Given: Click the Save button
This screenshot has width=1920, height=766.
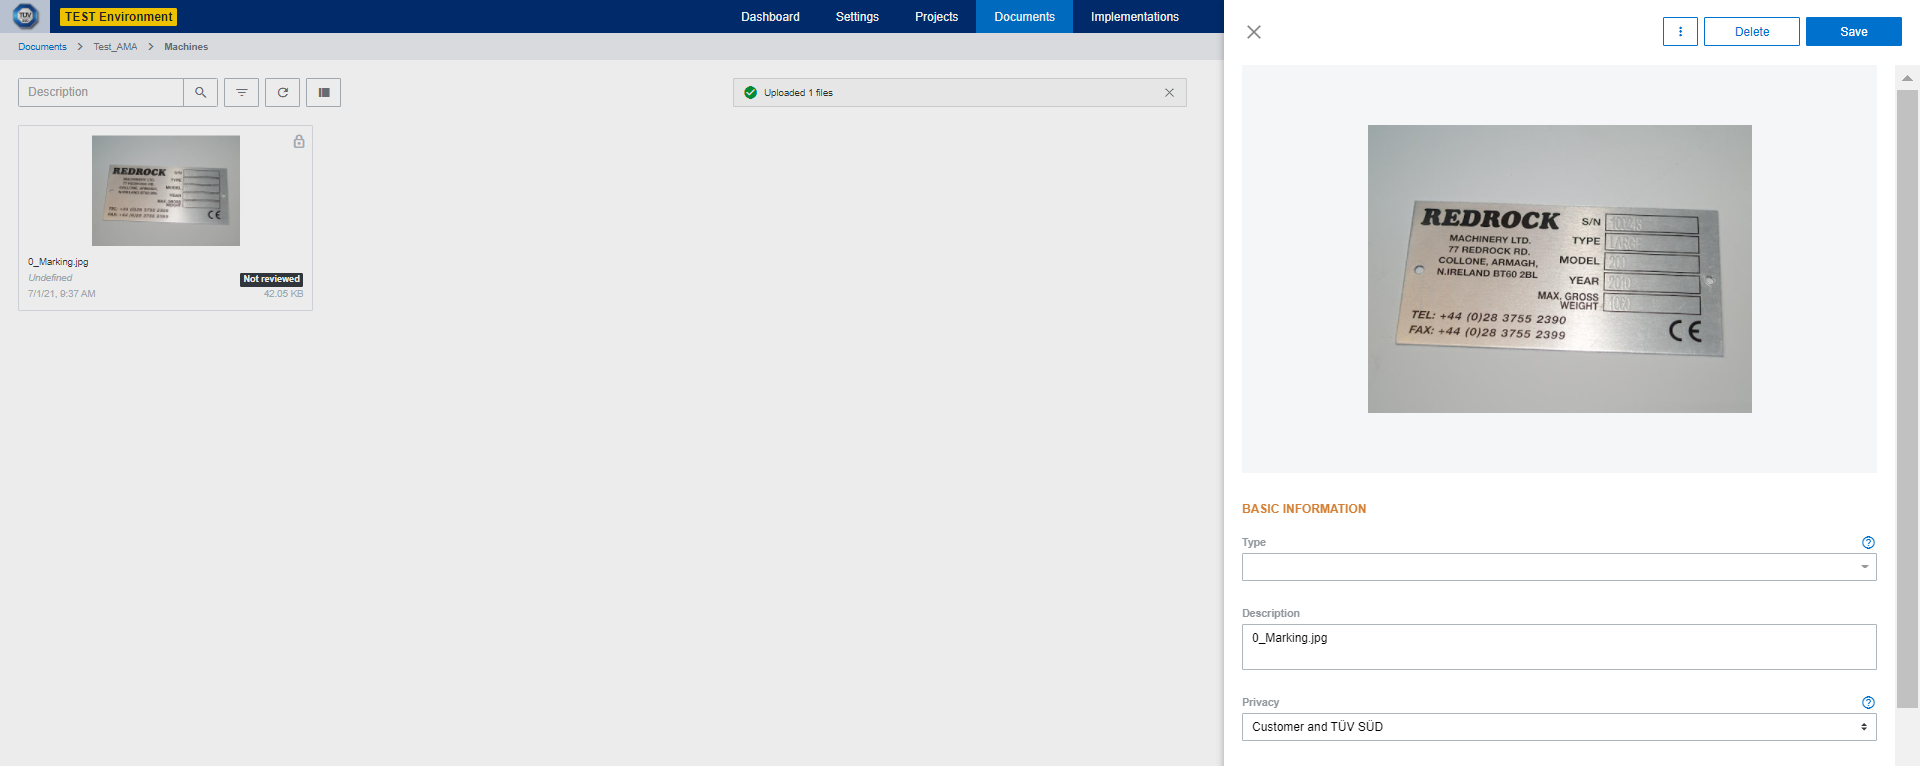Looking at the screenshot, I should click(x=1853, y=32).
